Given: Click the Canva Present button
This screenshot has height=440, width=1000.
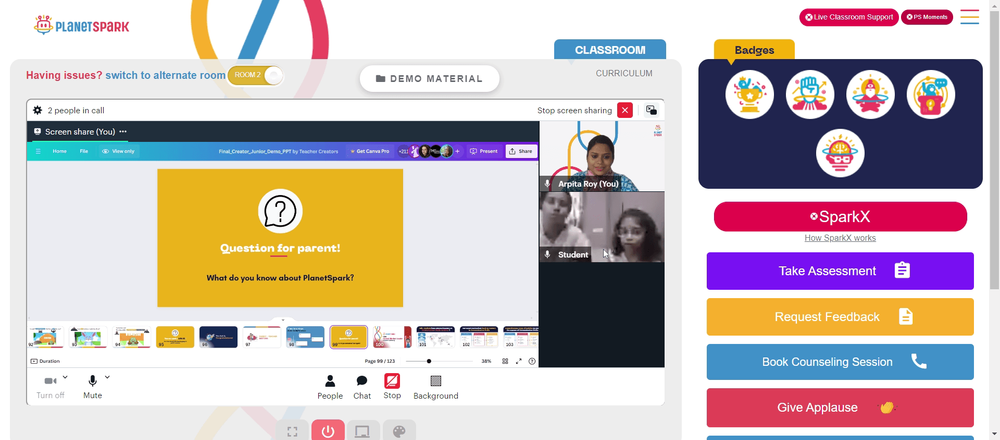Looking at the screenshot, I should coord(483,151).
